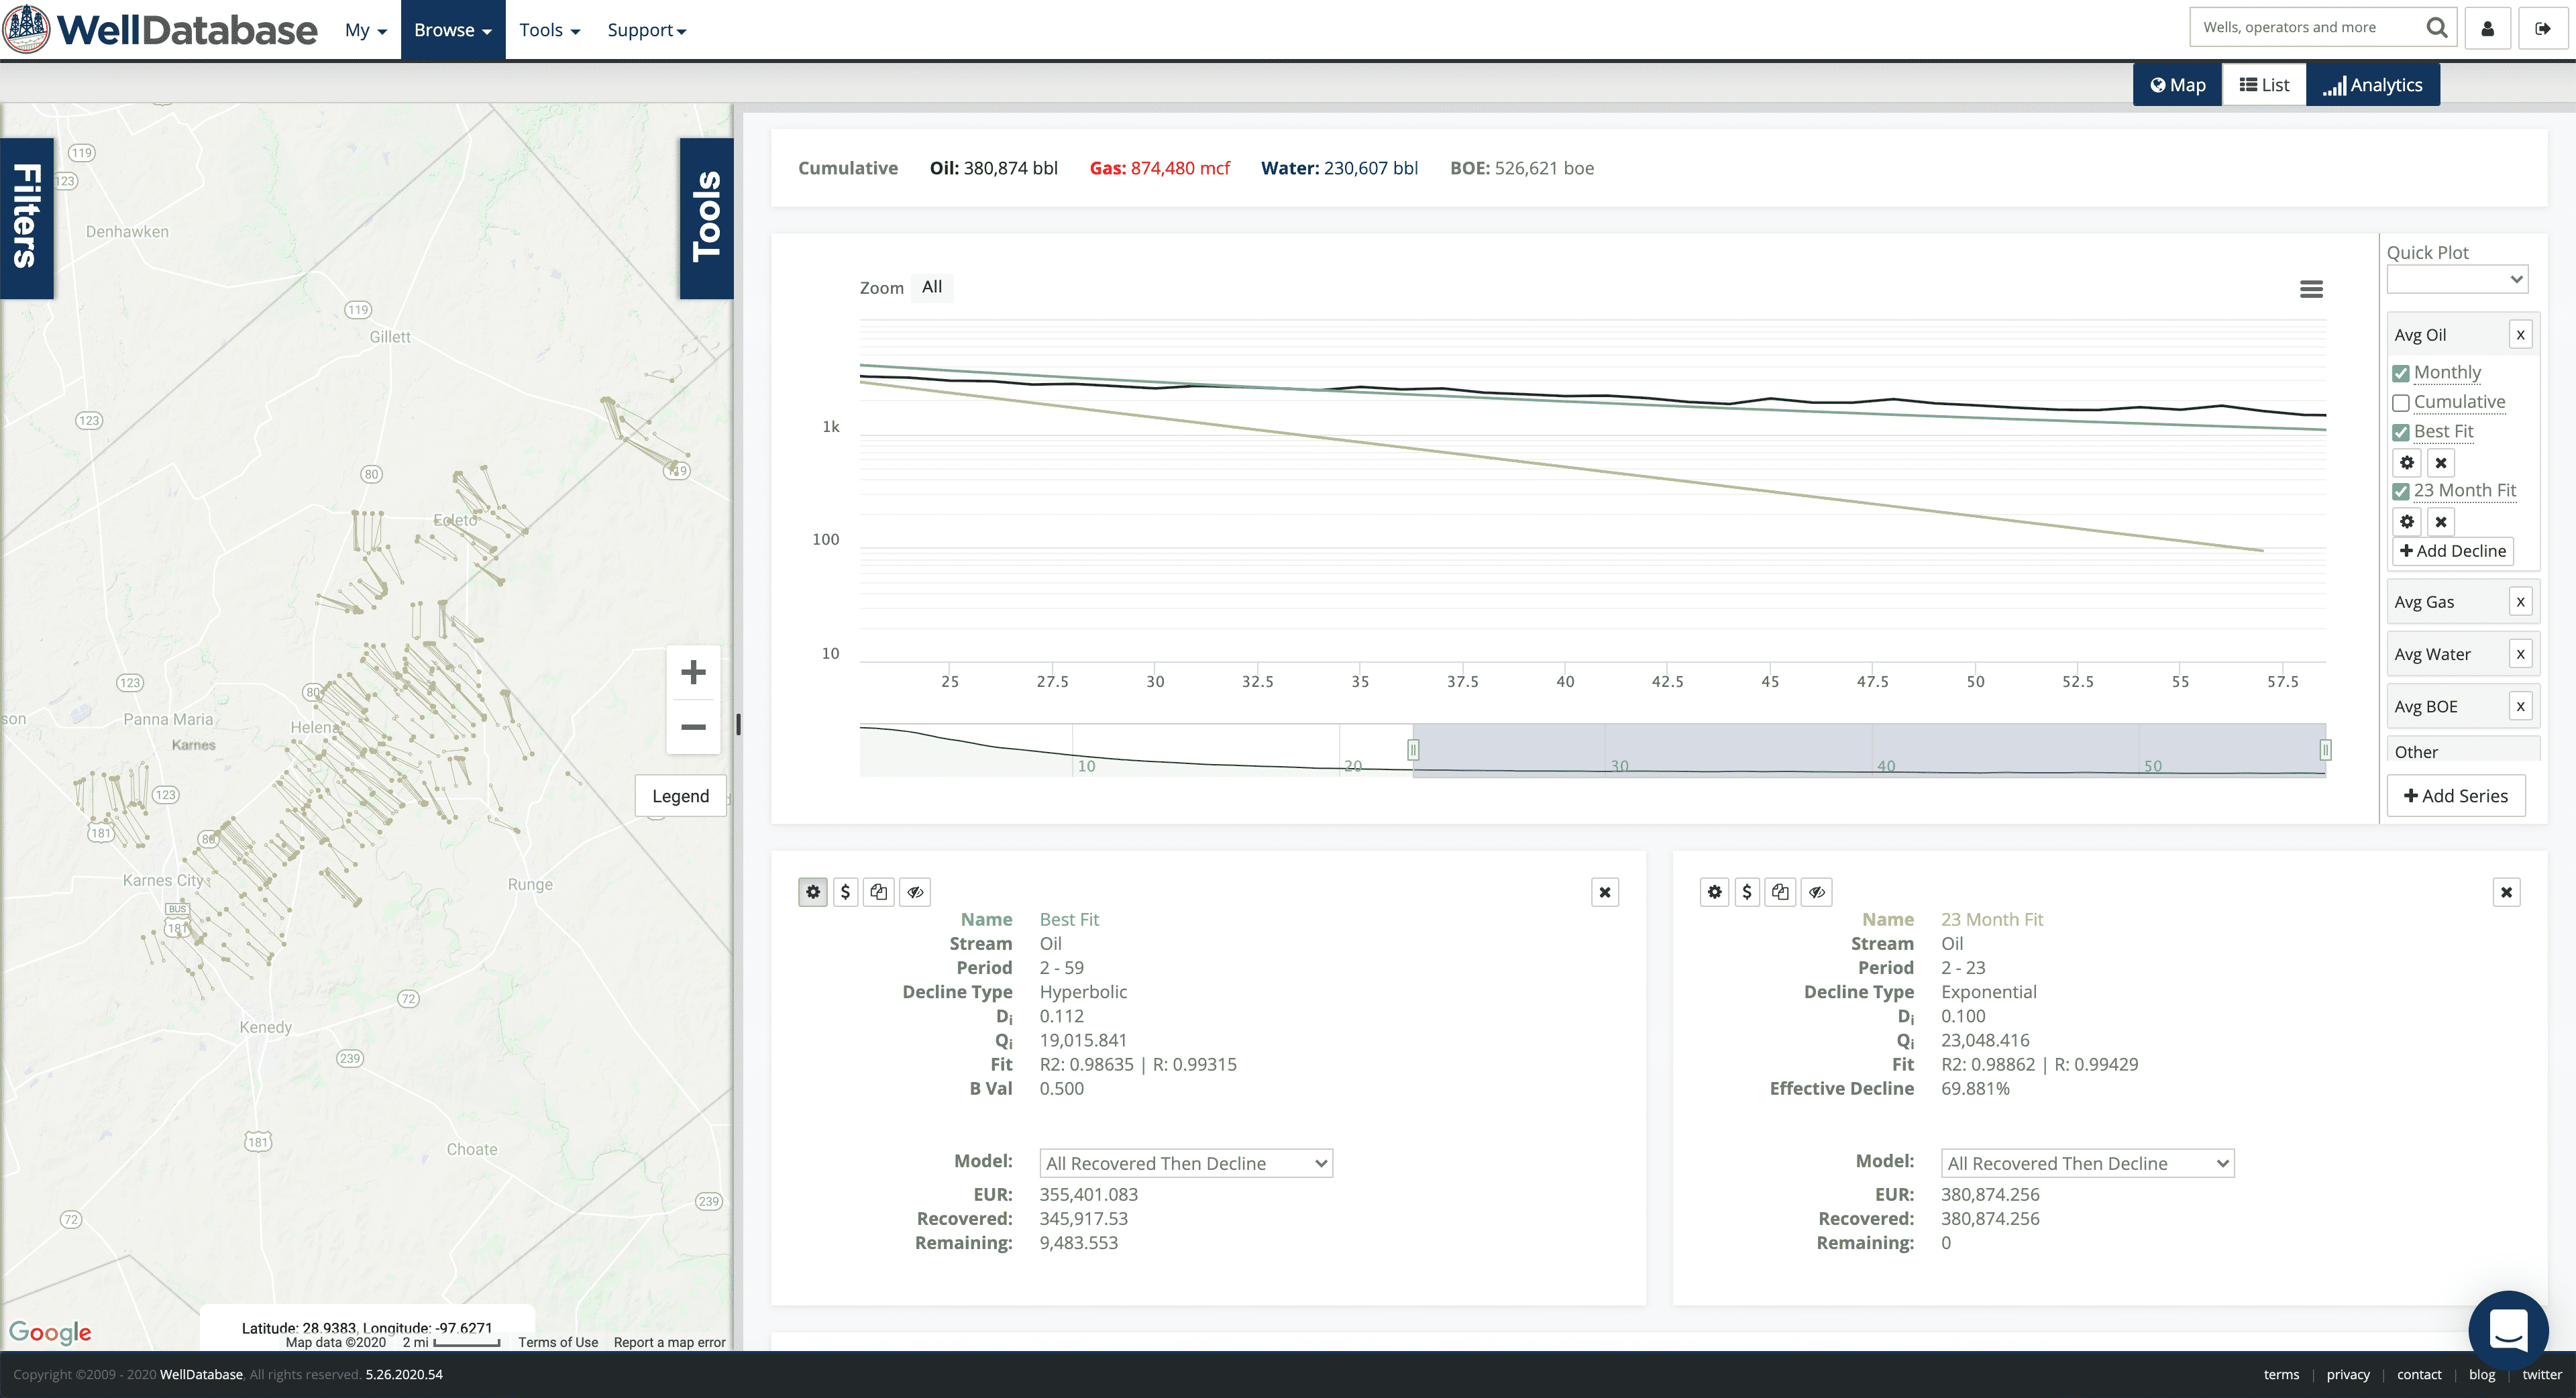Open chart hamburger export menu
Image resolution: width=2576 pixels, height=1398 pixels.
2311,289
